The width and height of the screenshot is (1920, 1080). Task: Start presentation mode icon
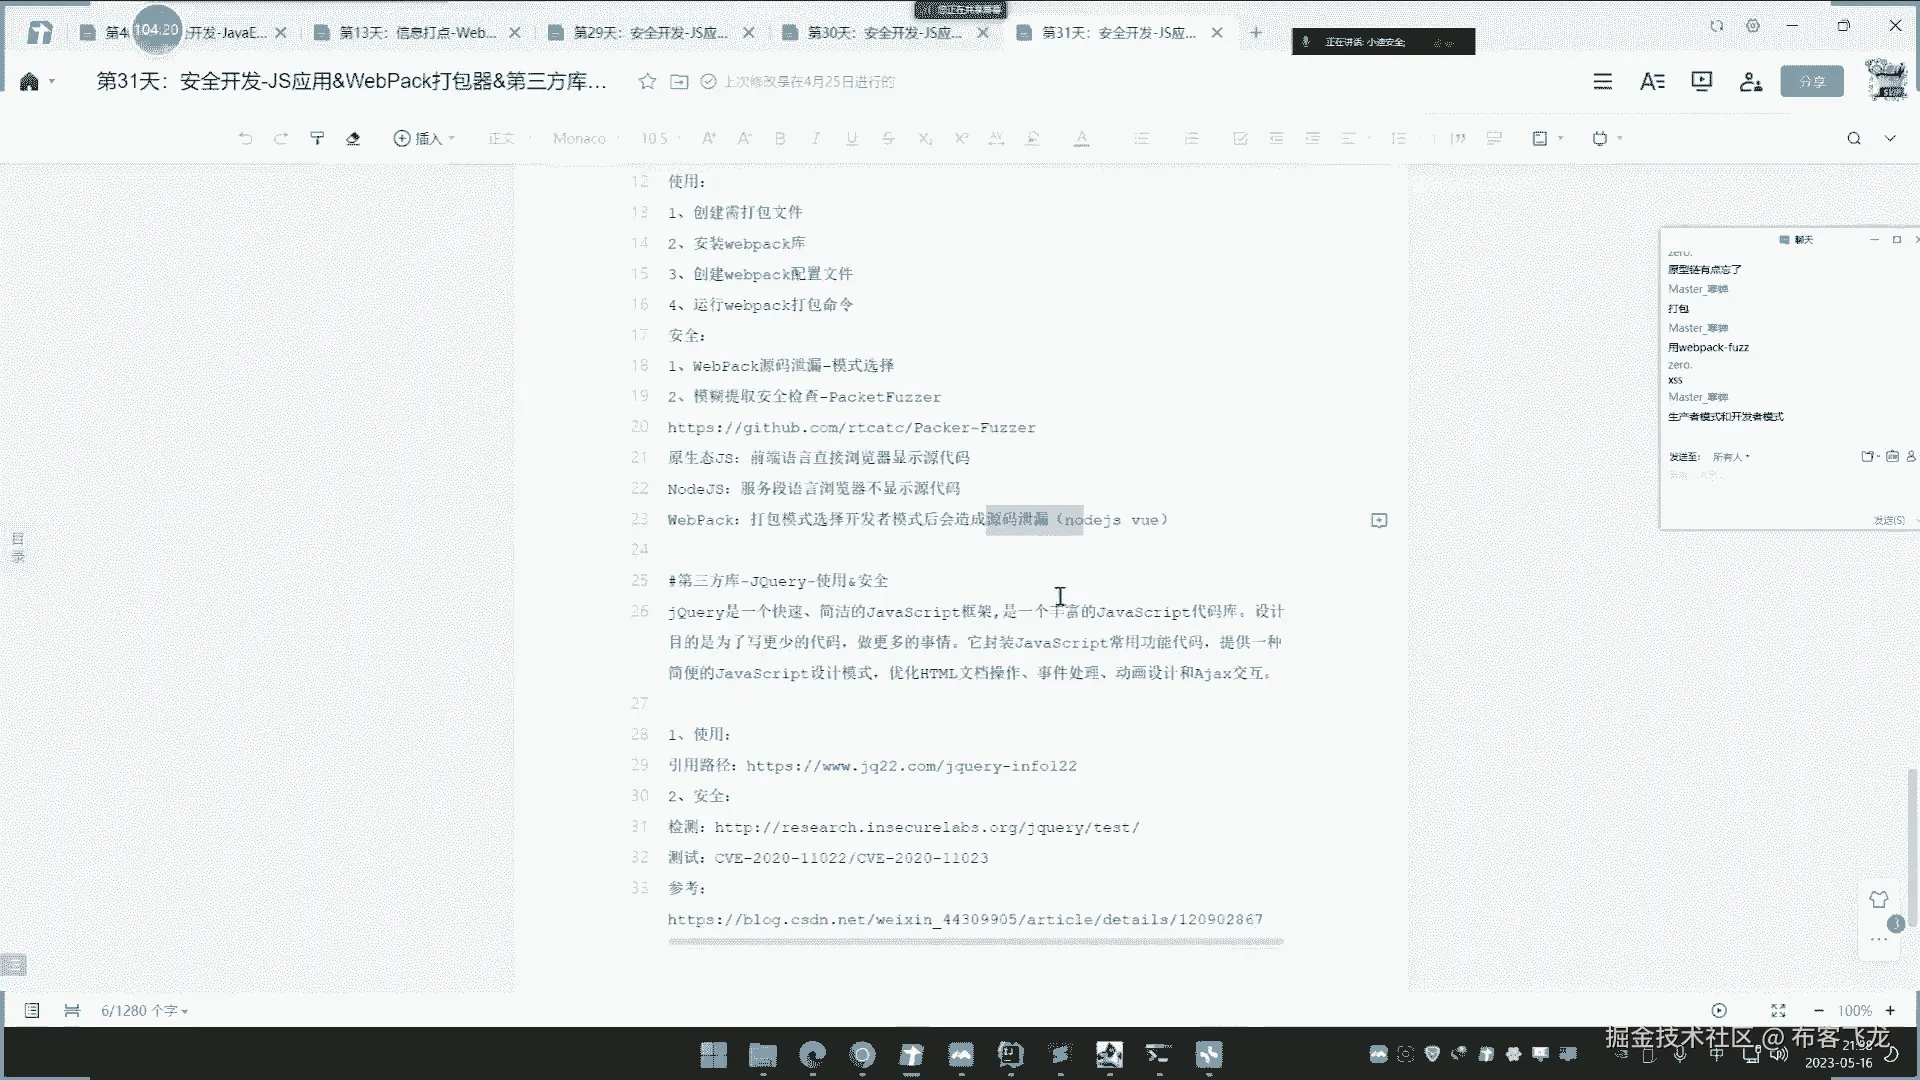click(1701, 82)
